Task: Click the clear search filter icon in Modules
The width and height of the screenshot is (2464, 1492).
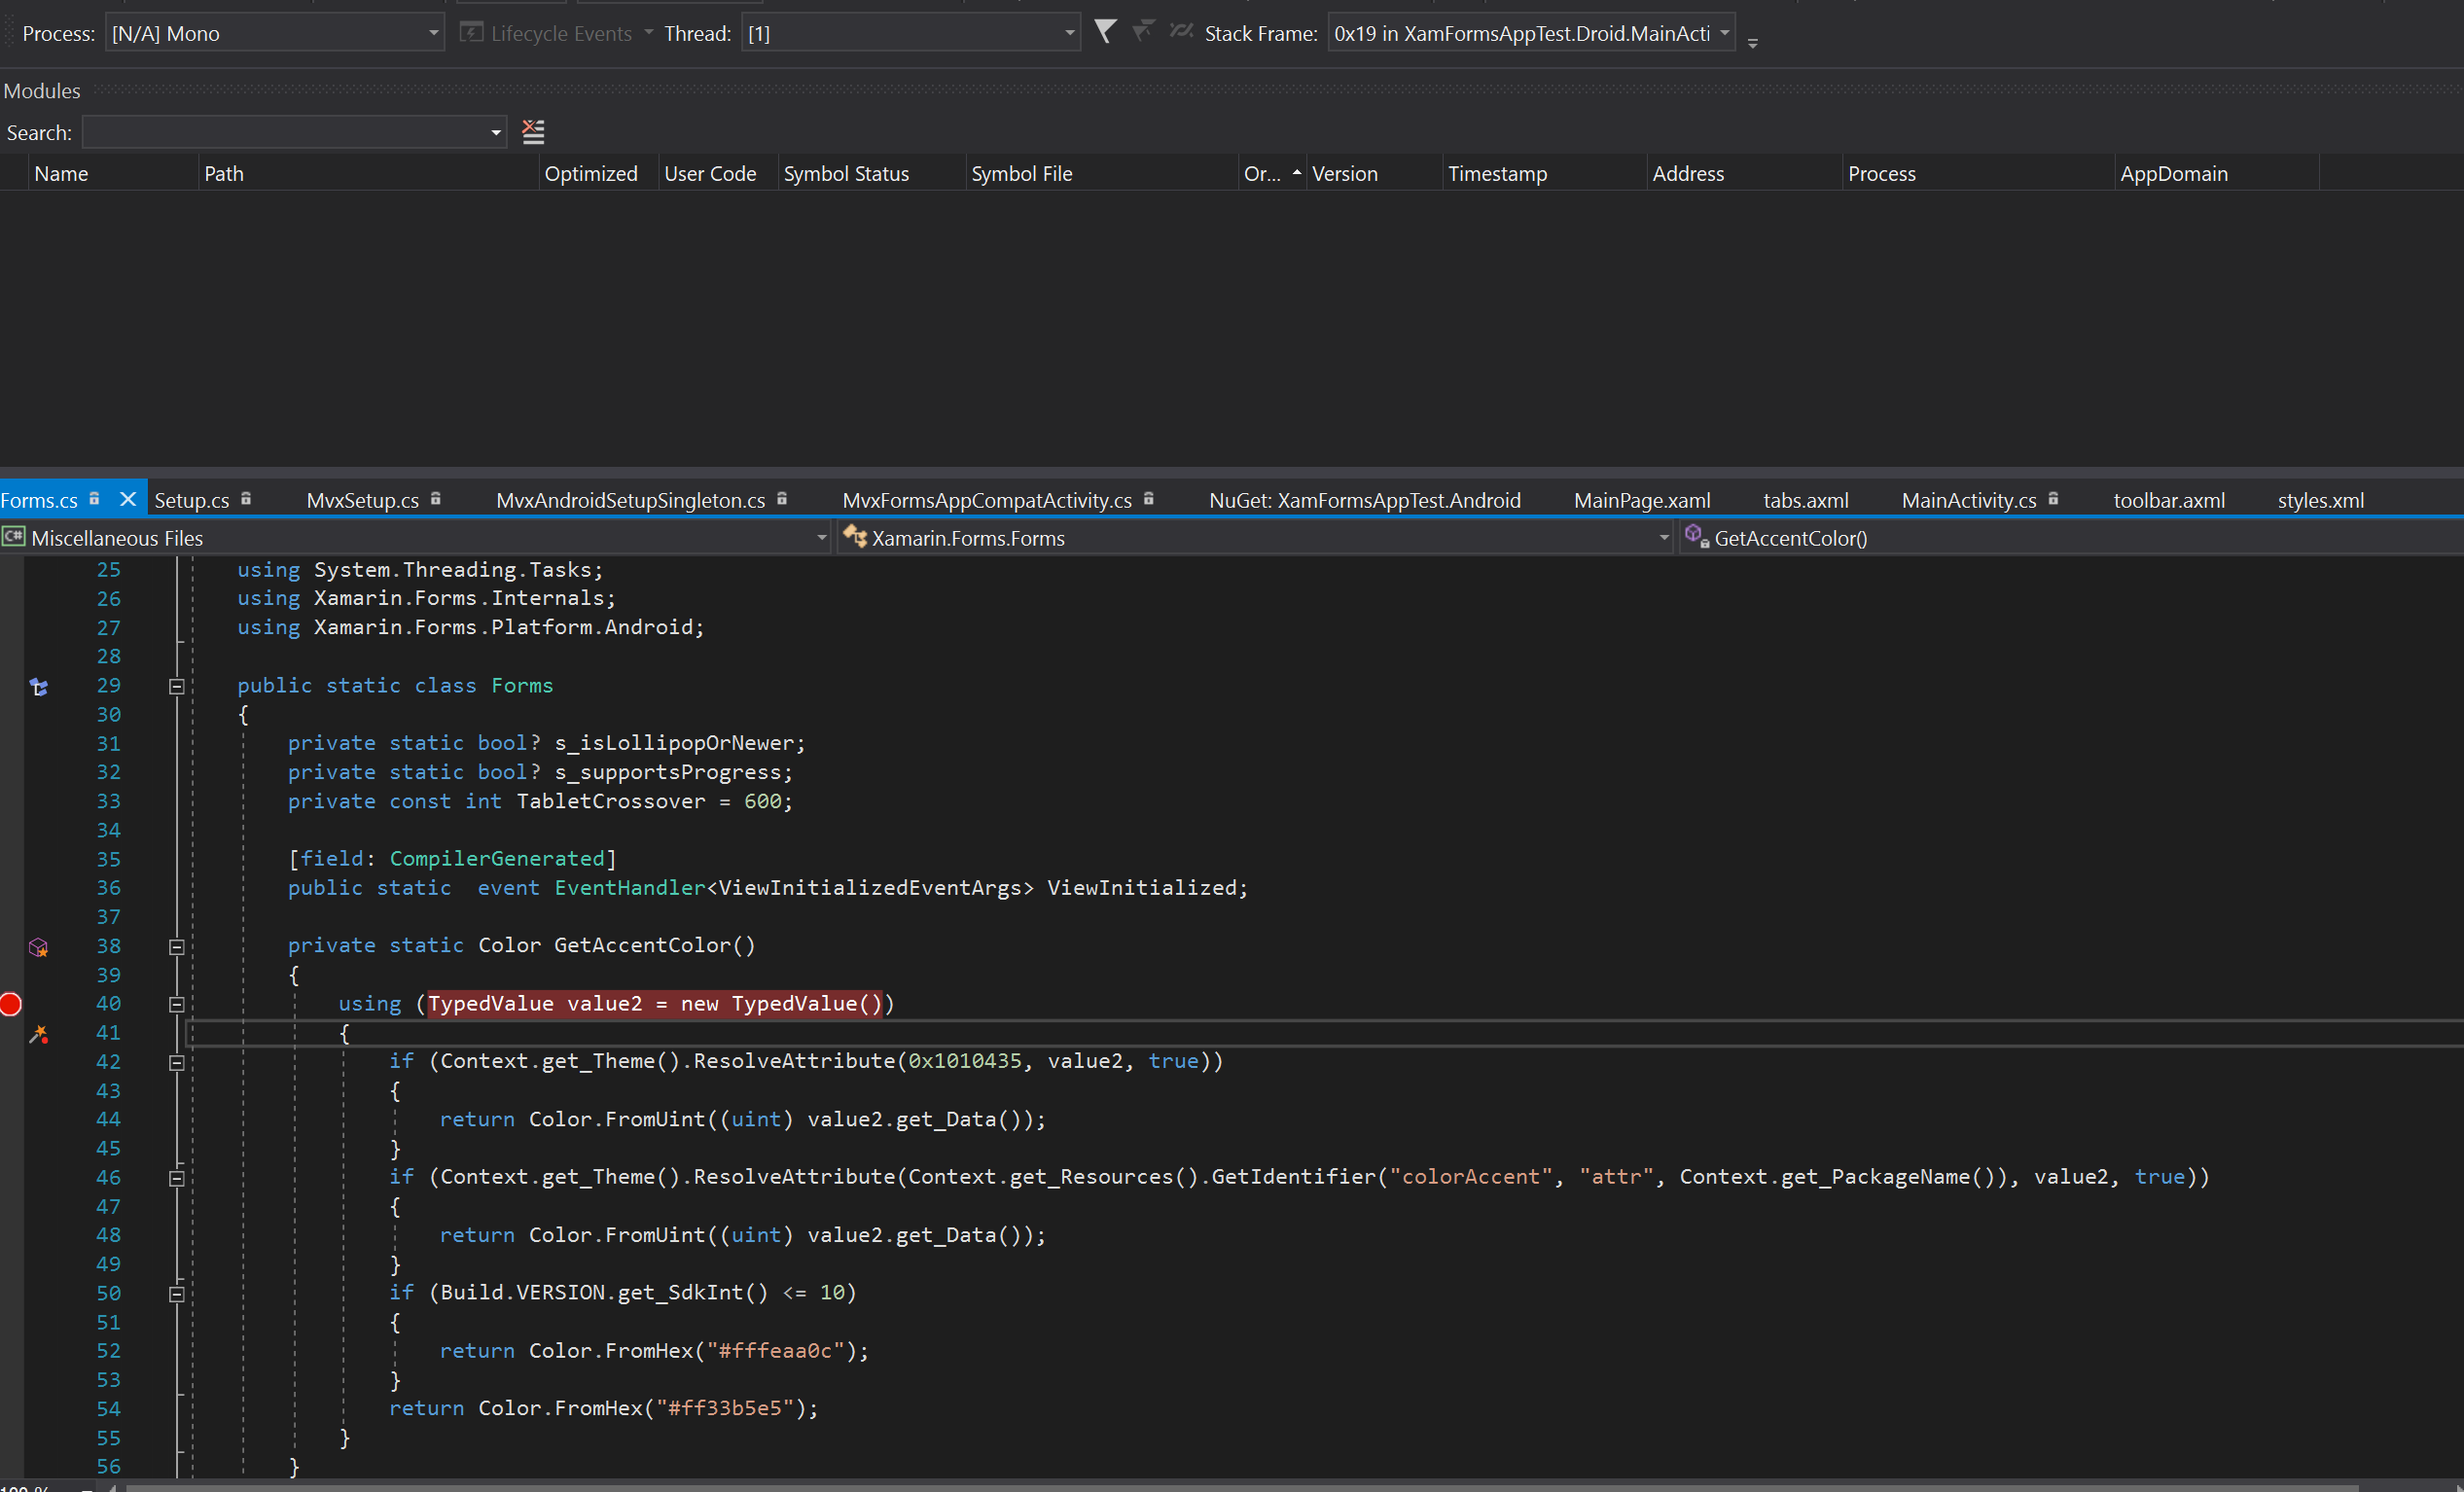Action: click(533, 132)
